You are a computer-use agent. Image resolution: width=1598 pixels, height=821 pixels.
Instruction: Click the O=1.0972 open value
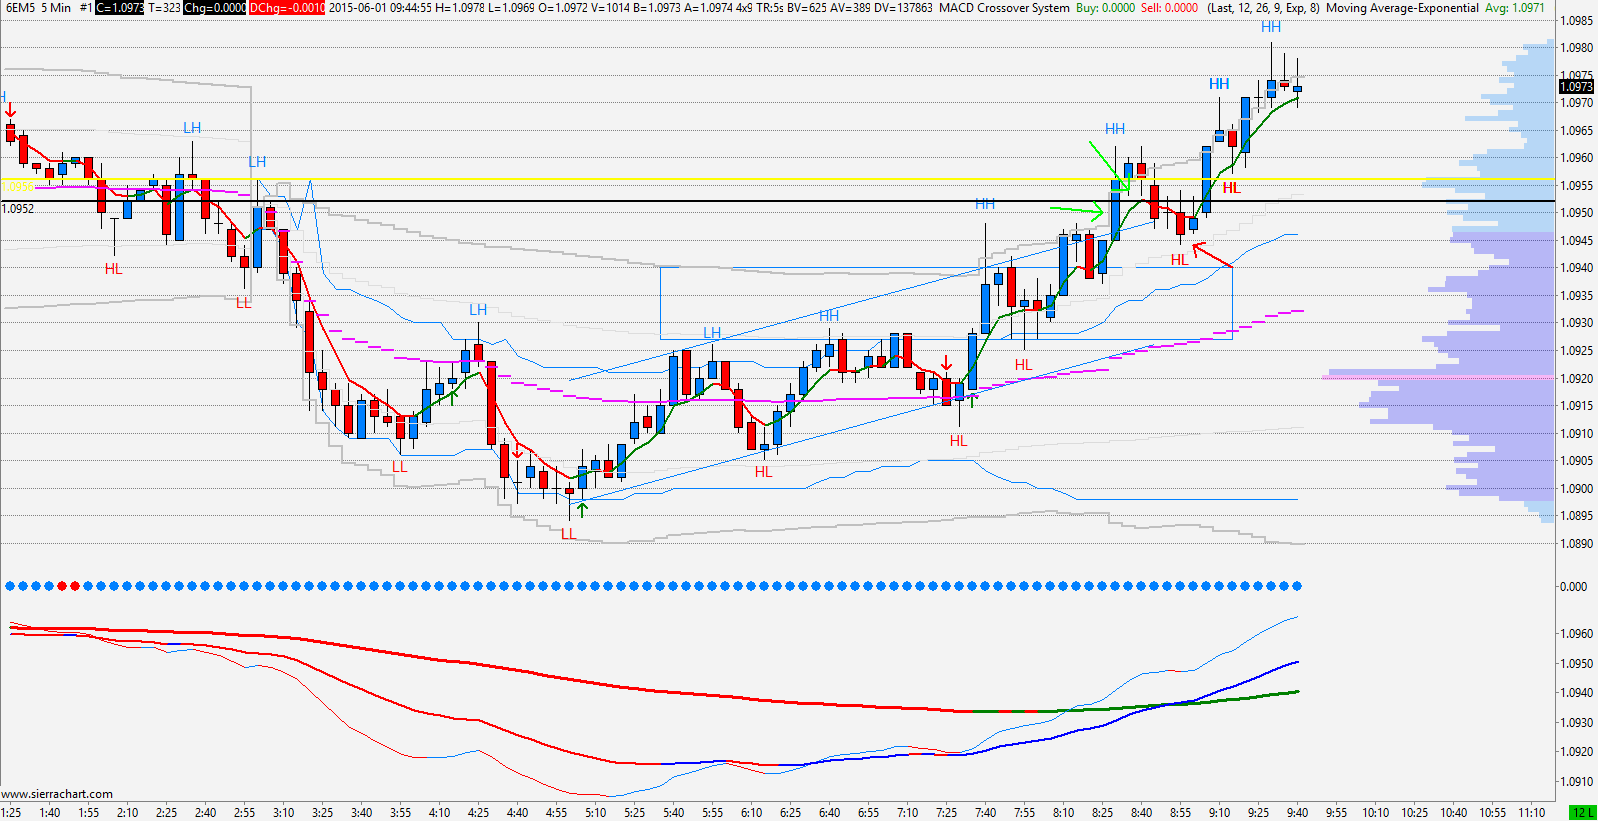coord(563,8)
